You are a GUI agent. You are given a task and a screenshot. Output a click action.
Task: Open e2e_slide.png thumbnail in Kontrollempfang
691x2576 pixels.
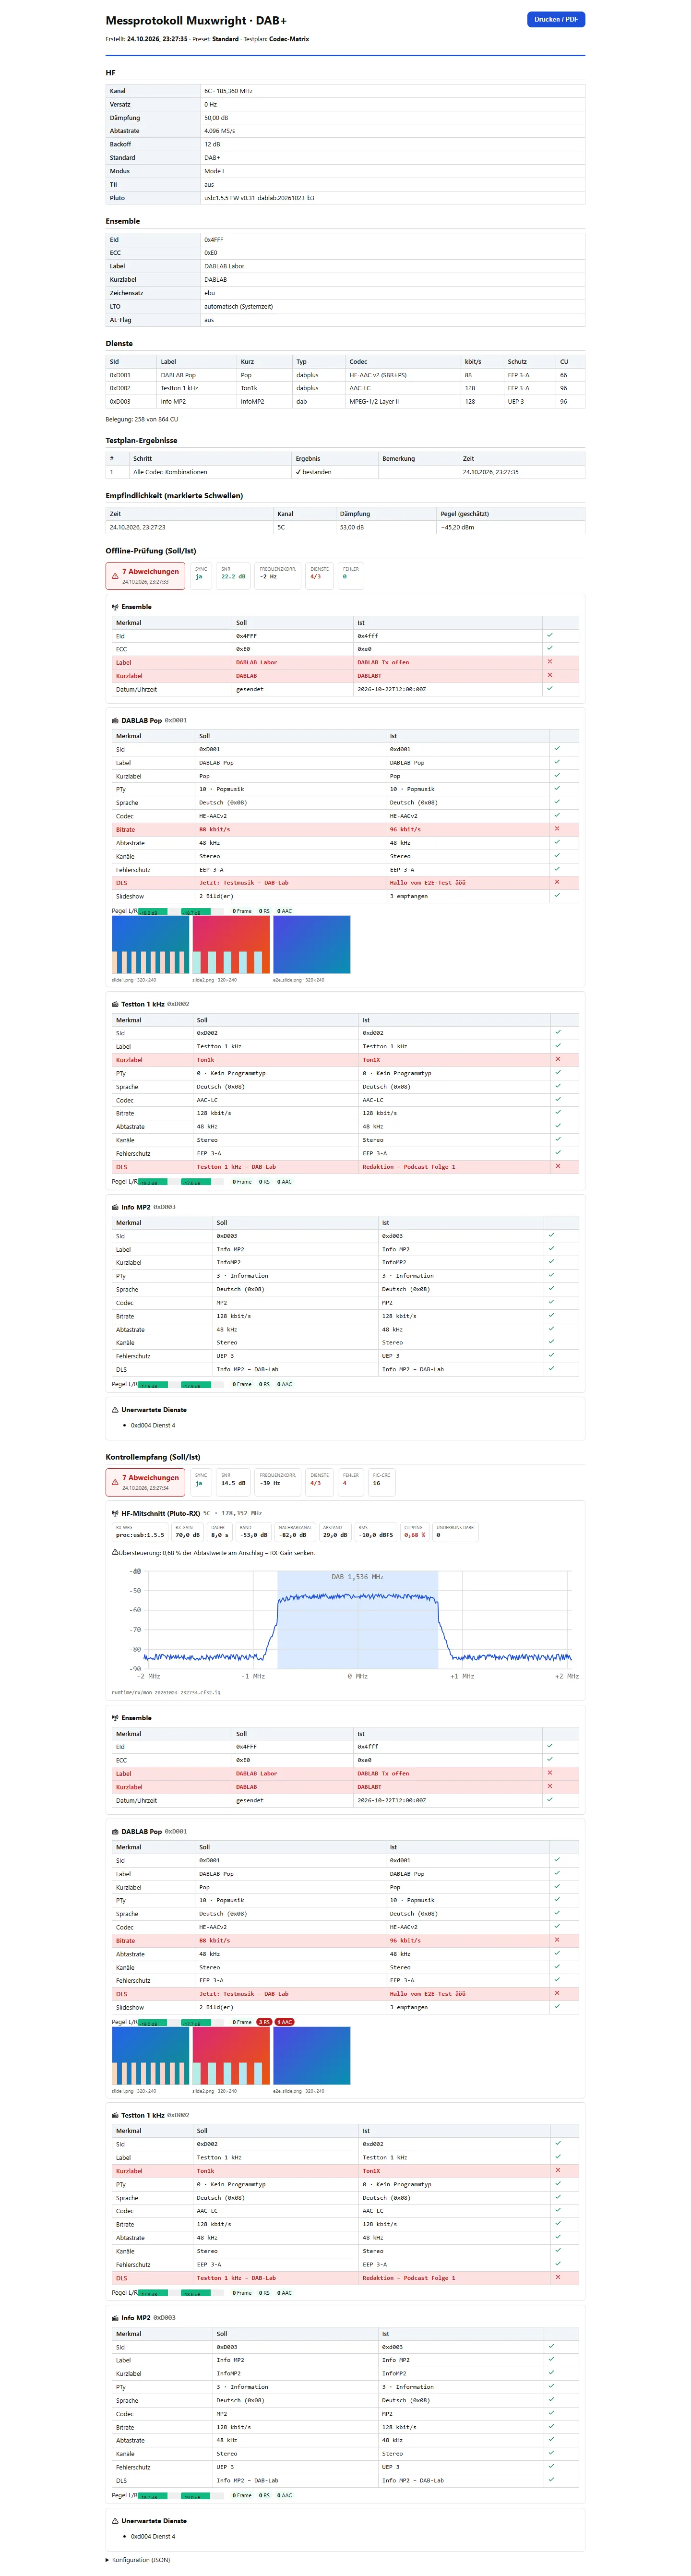click(312, 2056)
